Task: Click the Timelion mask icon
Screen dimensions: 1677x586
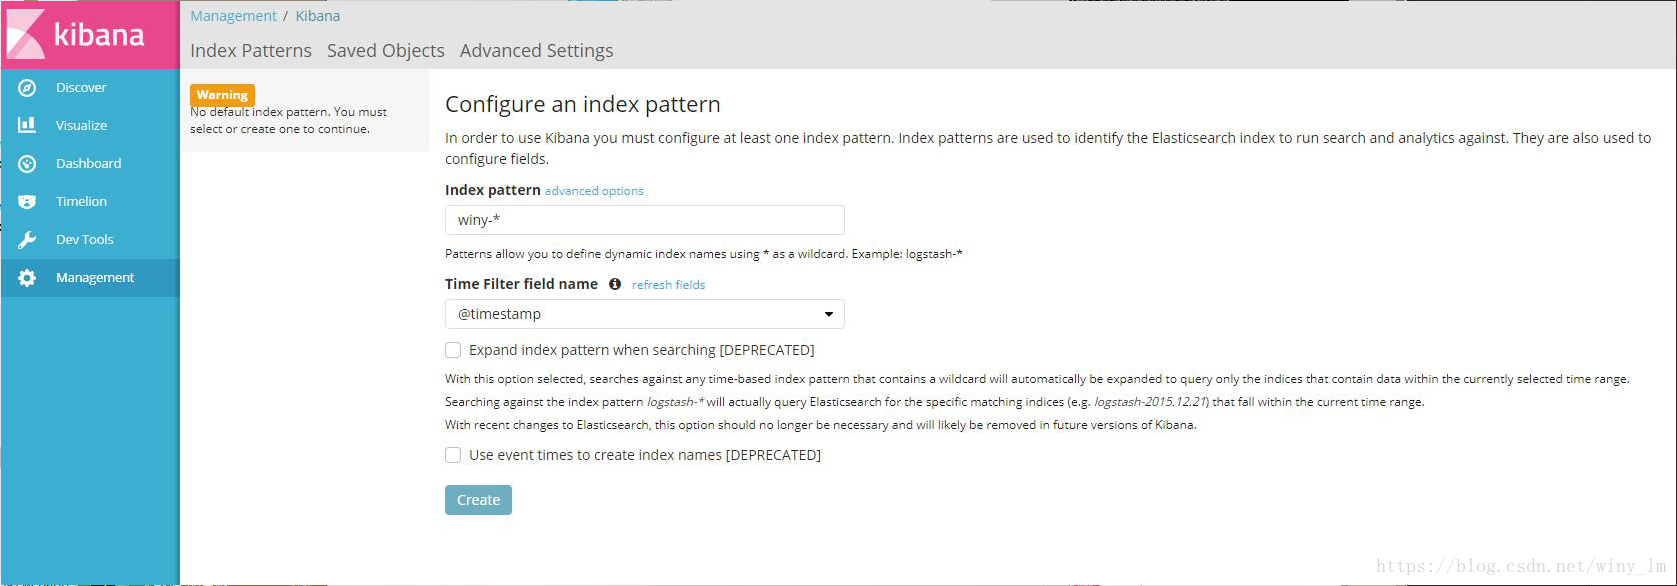Action: point(27,202)
